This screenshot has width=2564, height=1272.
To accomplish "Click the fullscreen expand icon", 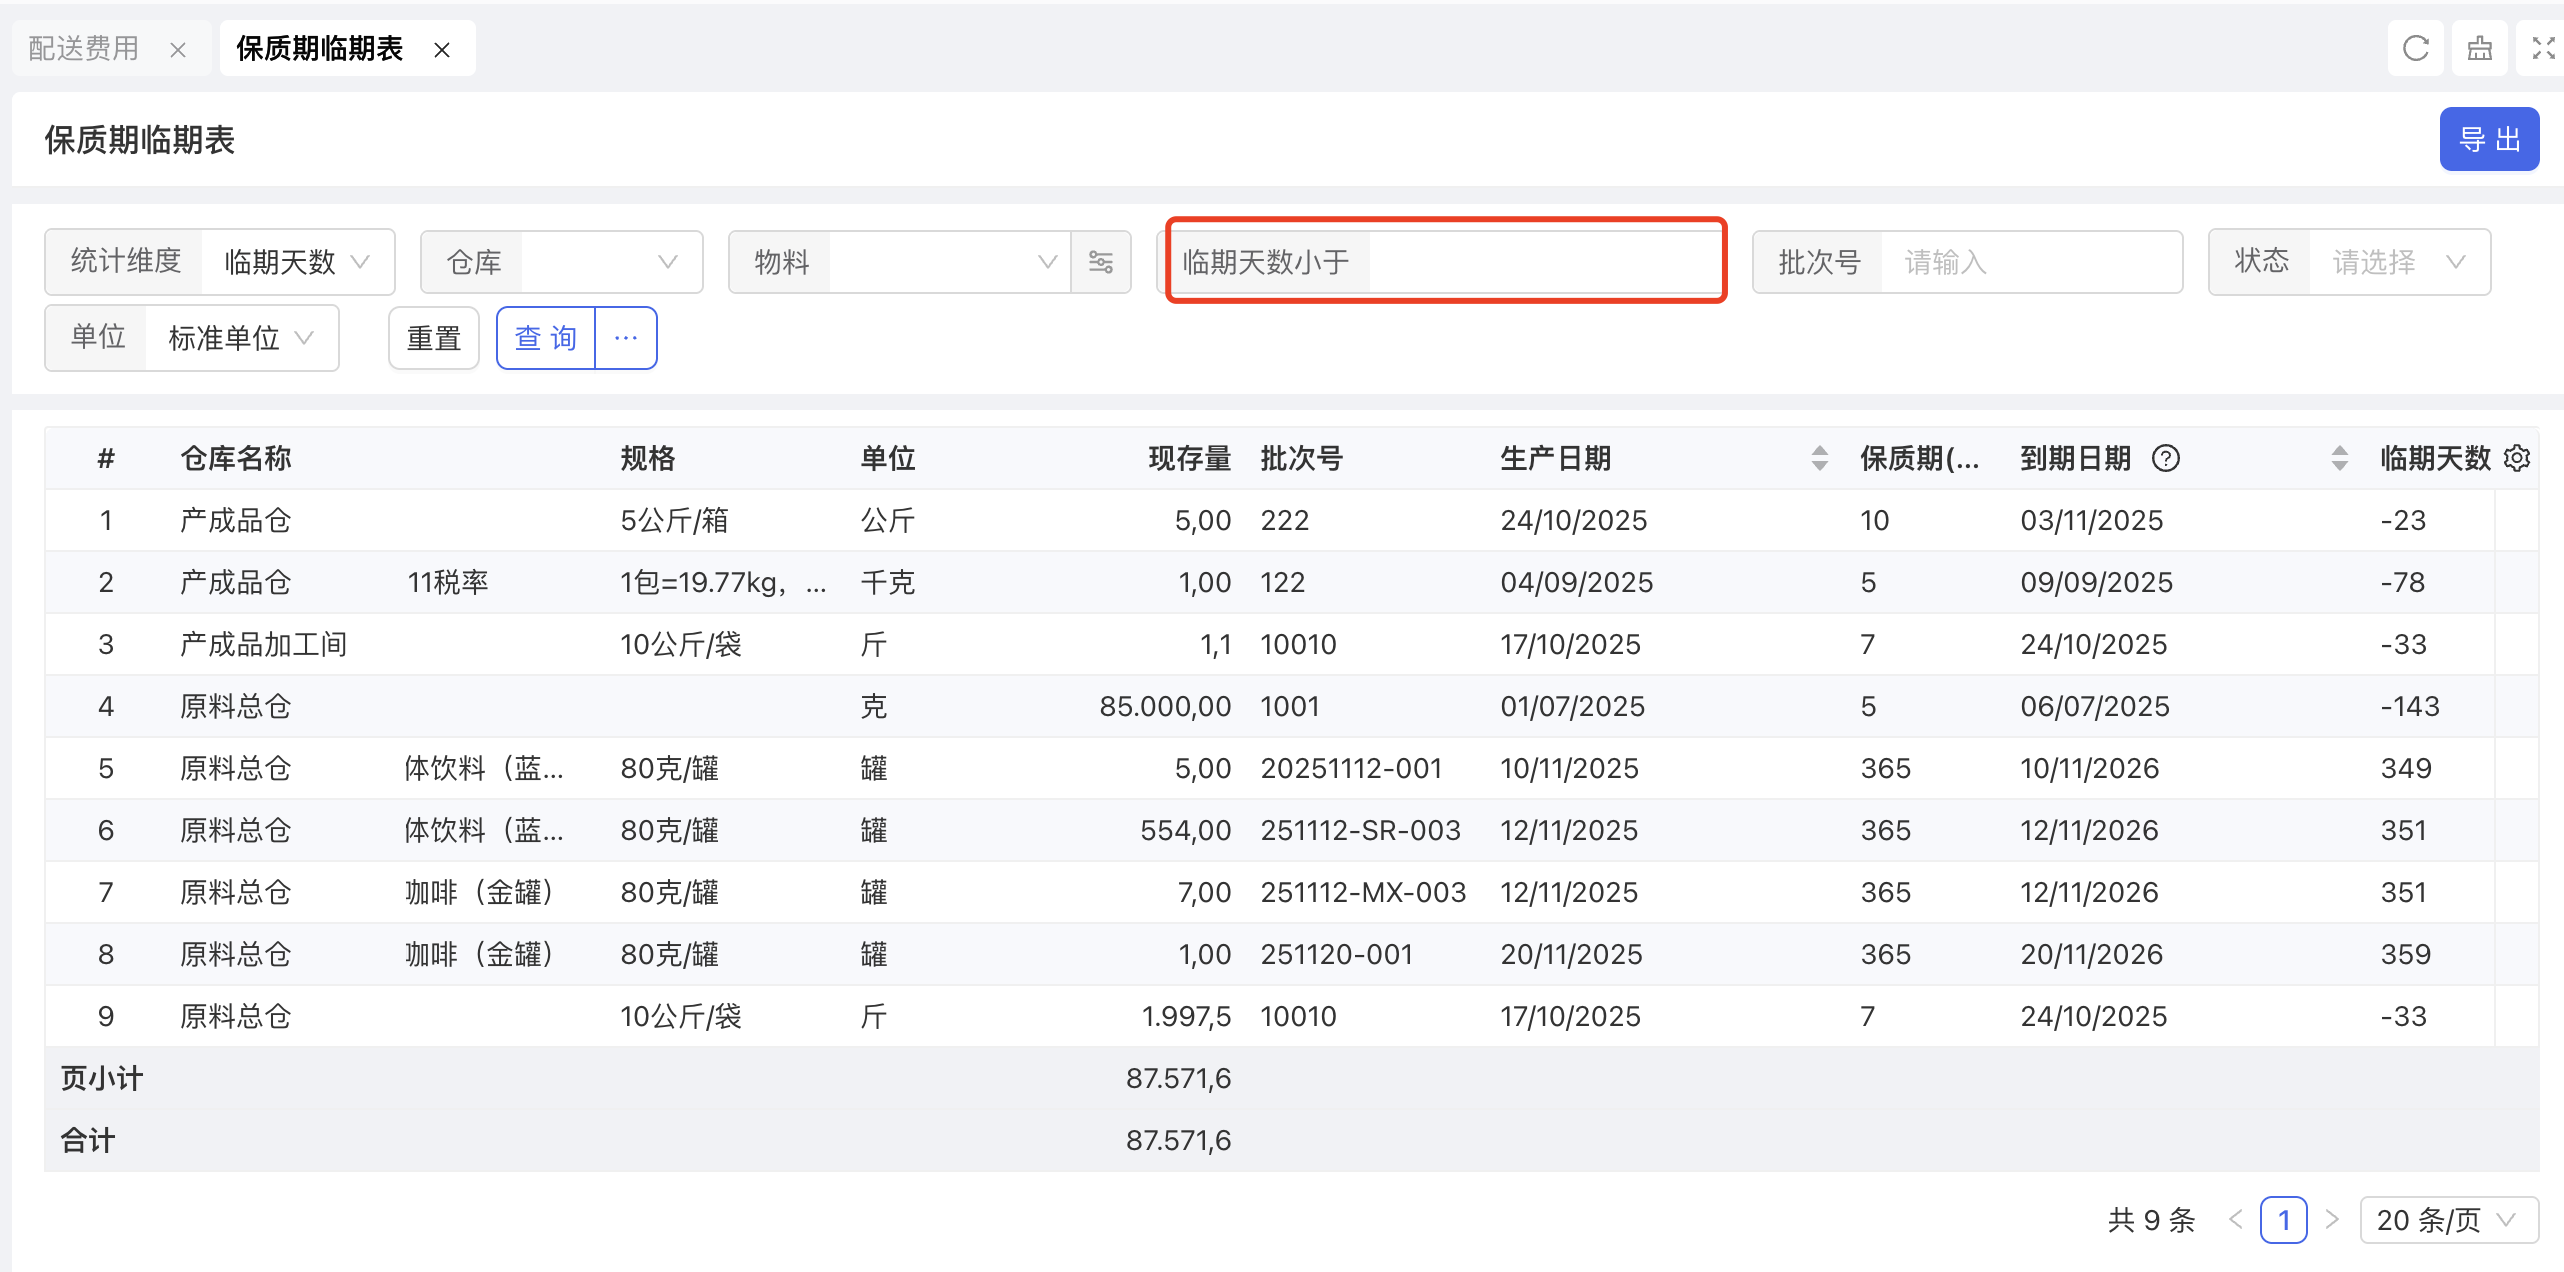I will click(2543, 48).
